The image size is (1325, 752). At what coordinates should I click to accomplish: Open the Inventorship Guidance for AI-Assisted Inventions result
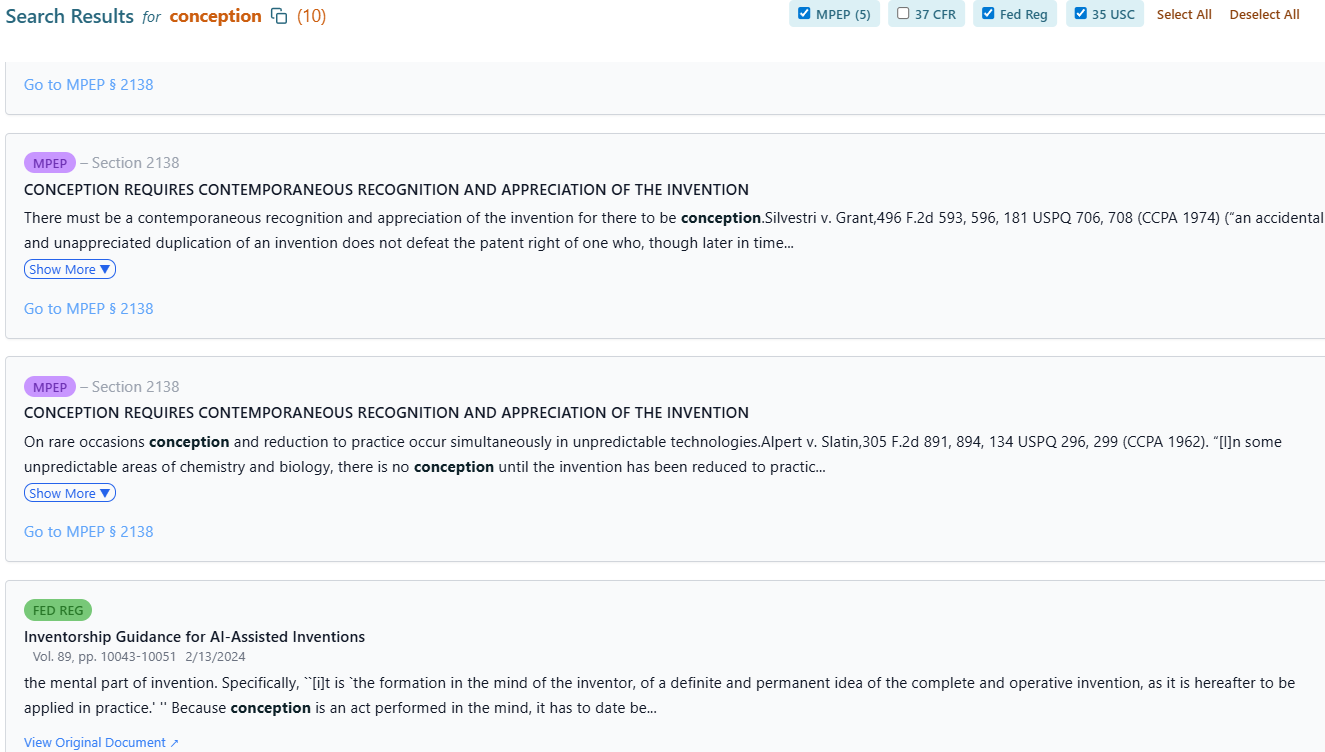point(193,636)
